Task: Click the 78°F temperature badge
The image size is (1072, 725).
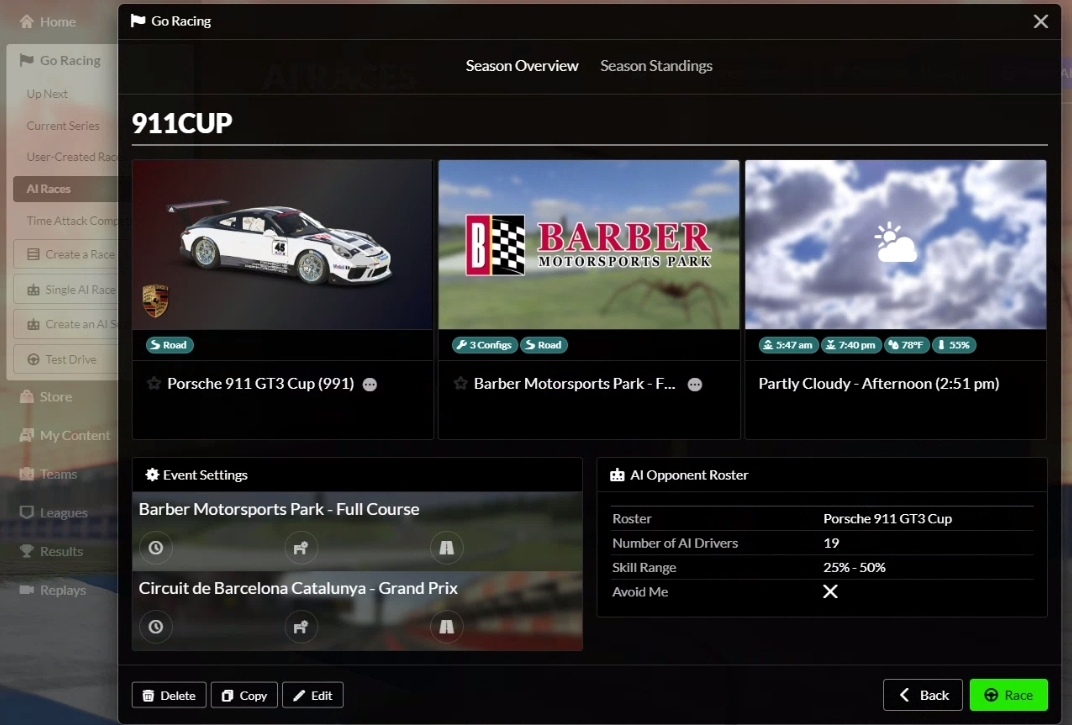Action: coord(906,345)
